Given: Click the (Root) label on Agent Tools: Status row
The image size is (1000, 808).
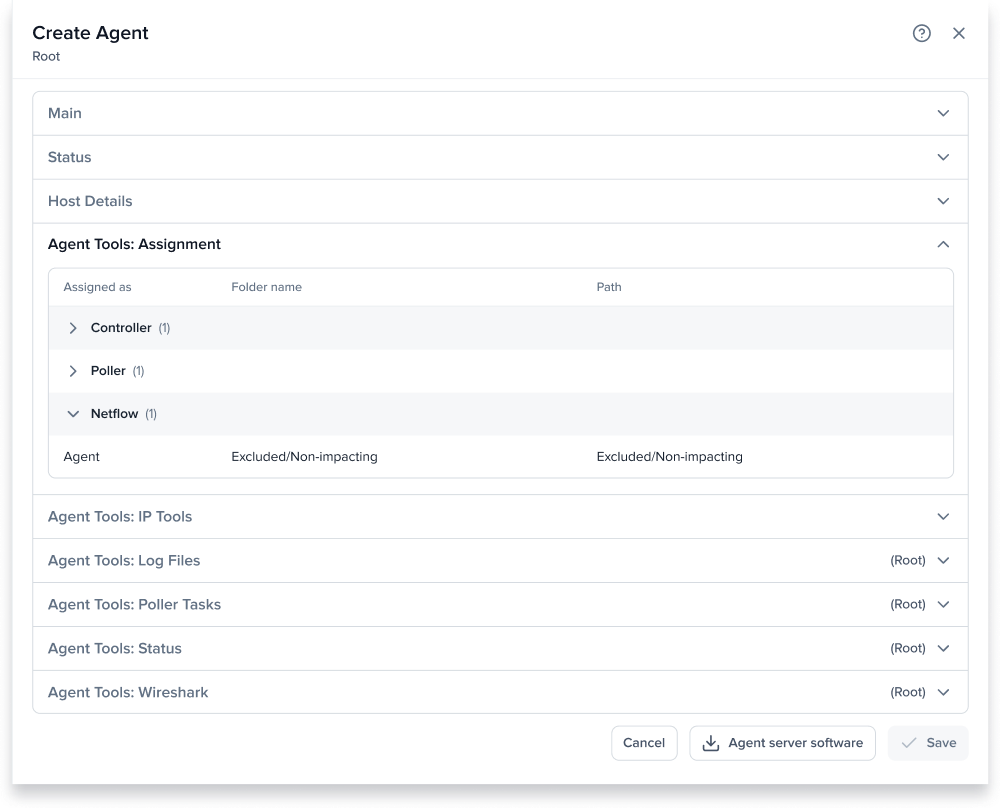Looking at the screenshot, I should click(908, 649).
